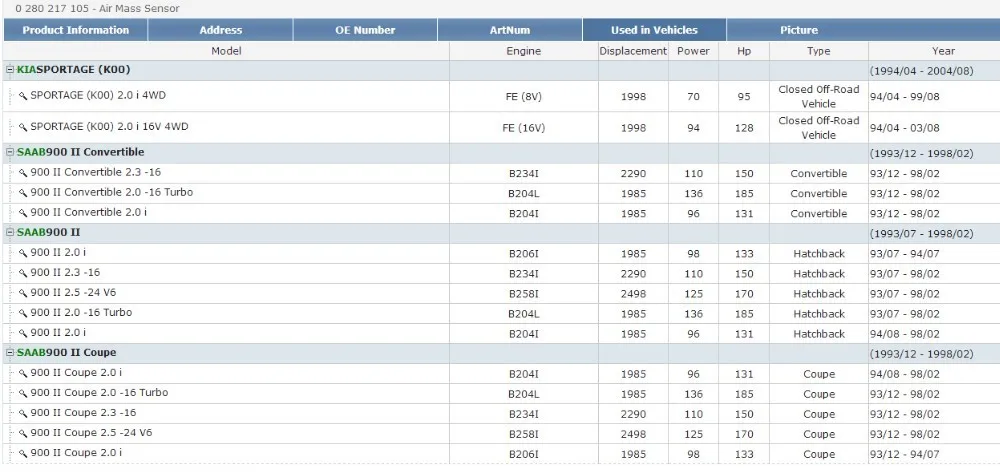Open the SPORTAGE (K00) 2.0 i 4WD model

98,96
